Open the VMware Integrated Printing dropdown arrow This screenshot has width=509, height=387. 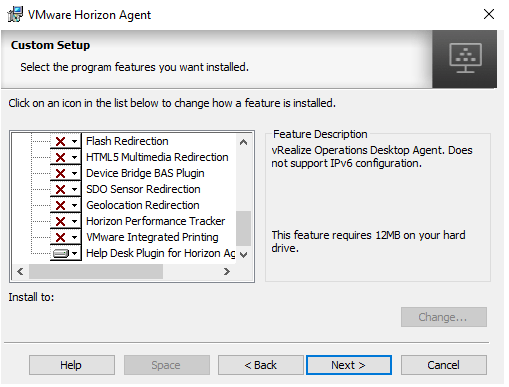pyautogui.click(x=75, y=237)
